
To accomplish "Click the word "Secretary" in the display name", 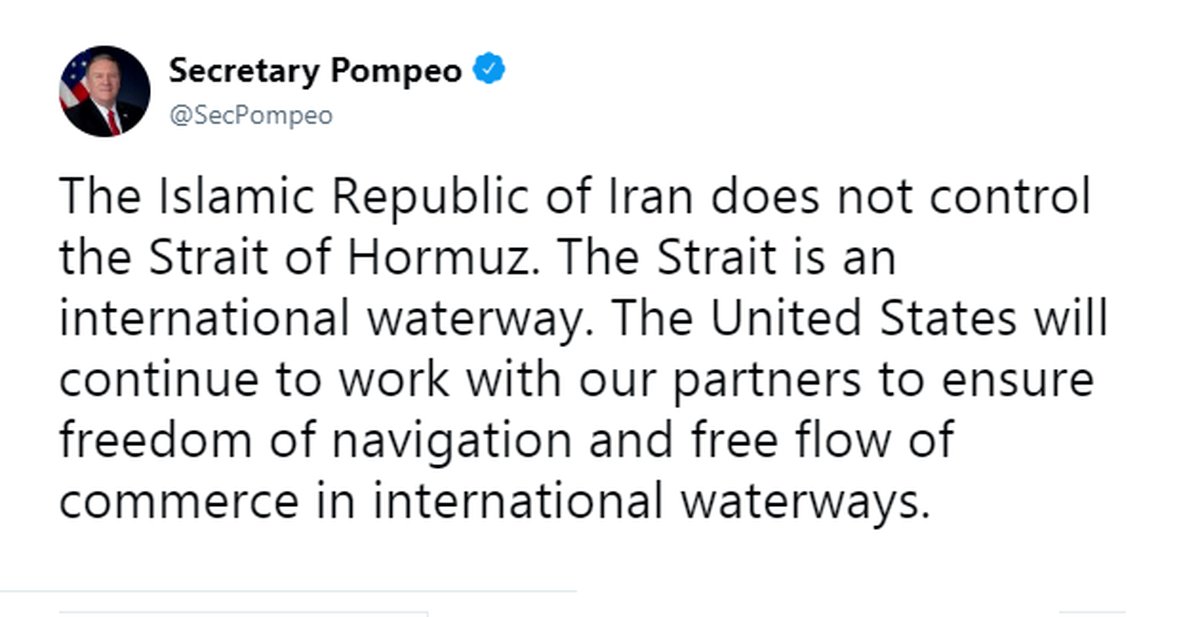I will [x=242, y=72].
